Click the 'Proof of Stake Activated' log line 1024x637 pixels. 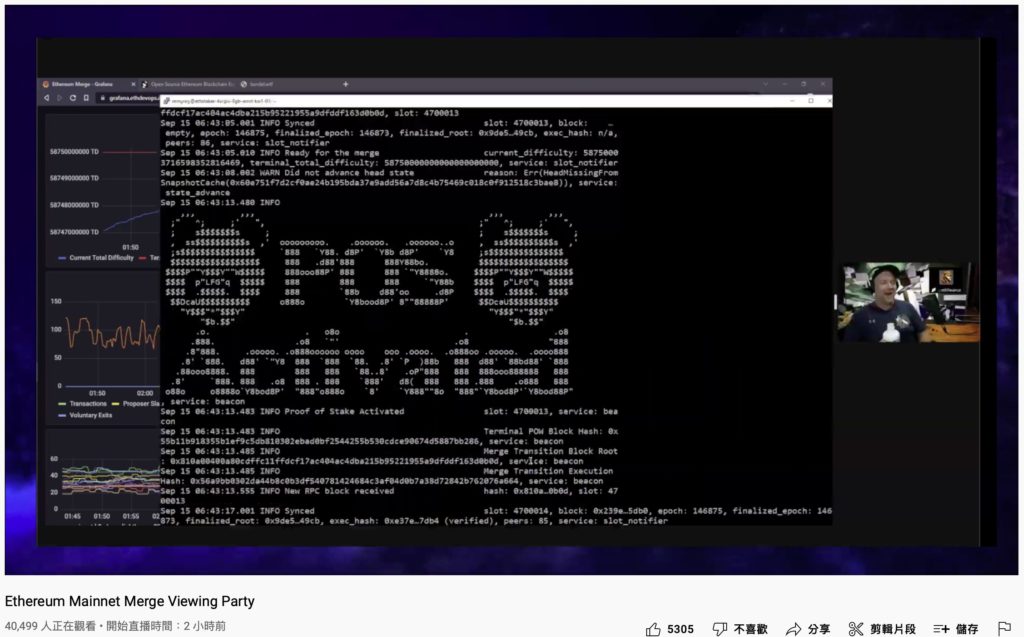389,416
